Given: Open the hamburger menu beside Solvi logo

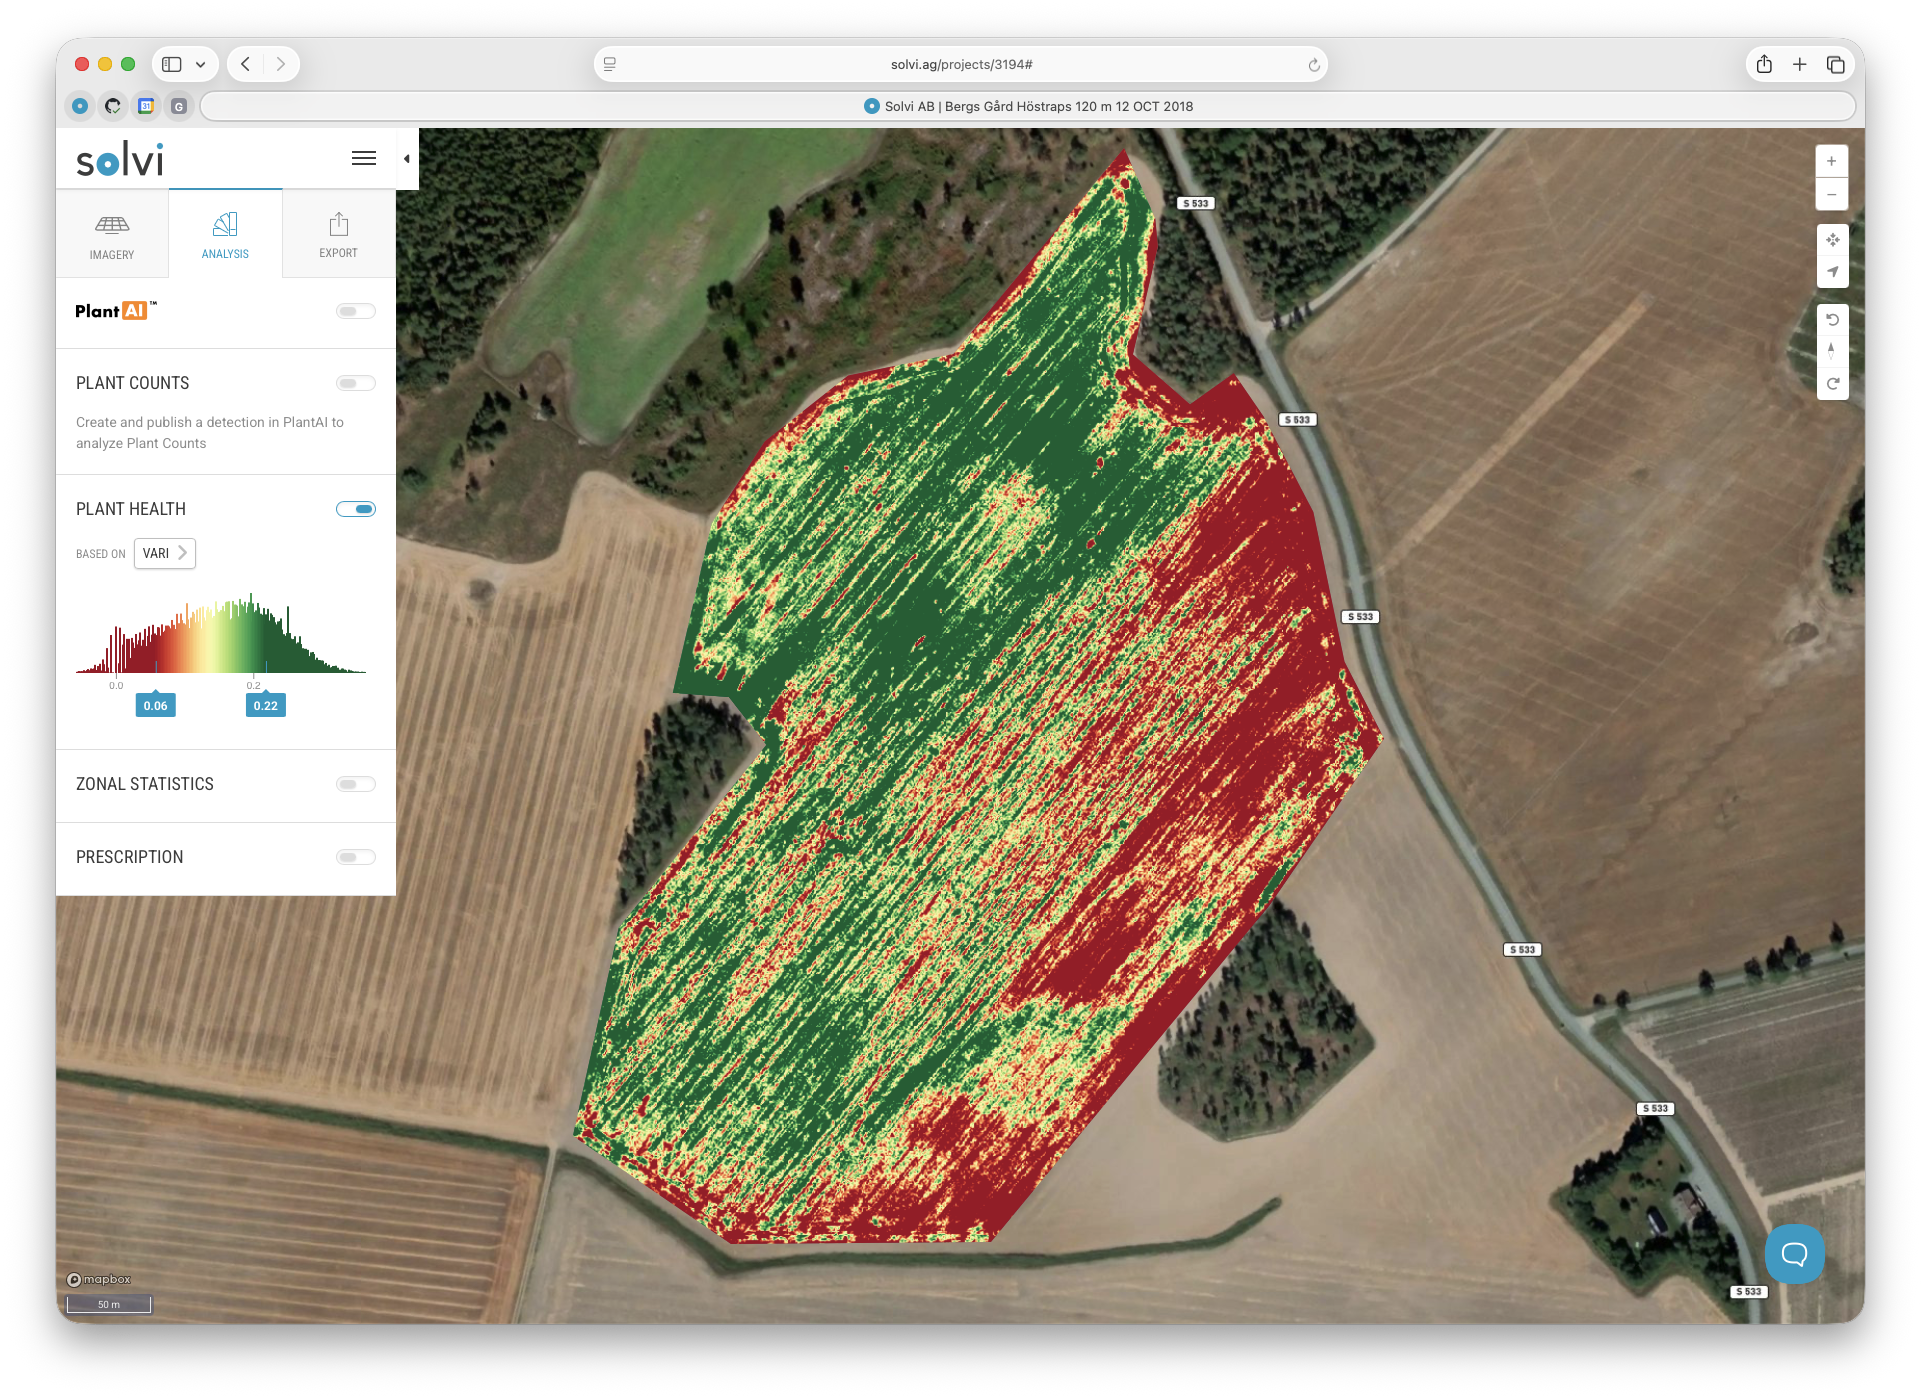Looking at the screenshot, I should click(364, 158).
